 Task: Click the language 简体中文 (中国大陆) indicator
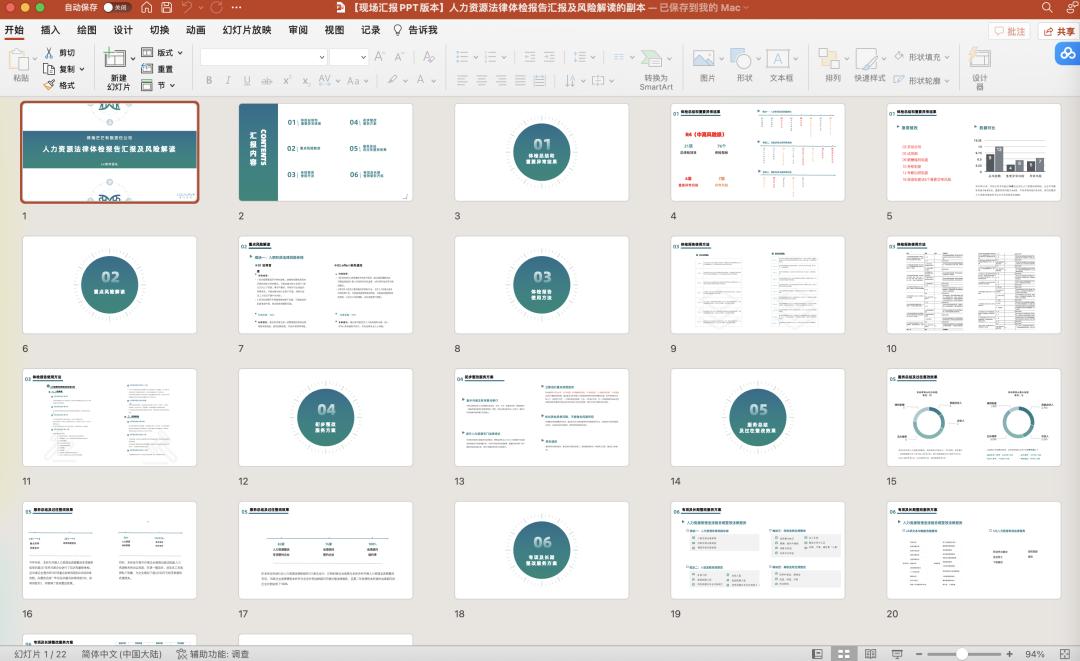point(121,654)
